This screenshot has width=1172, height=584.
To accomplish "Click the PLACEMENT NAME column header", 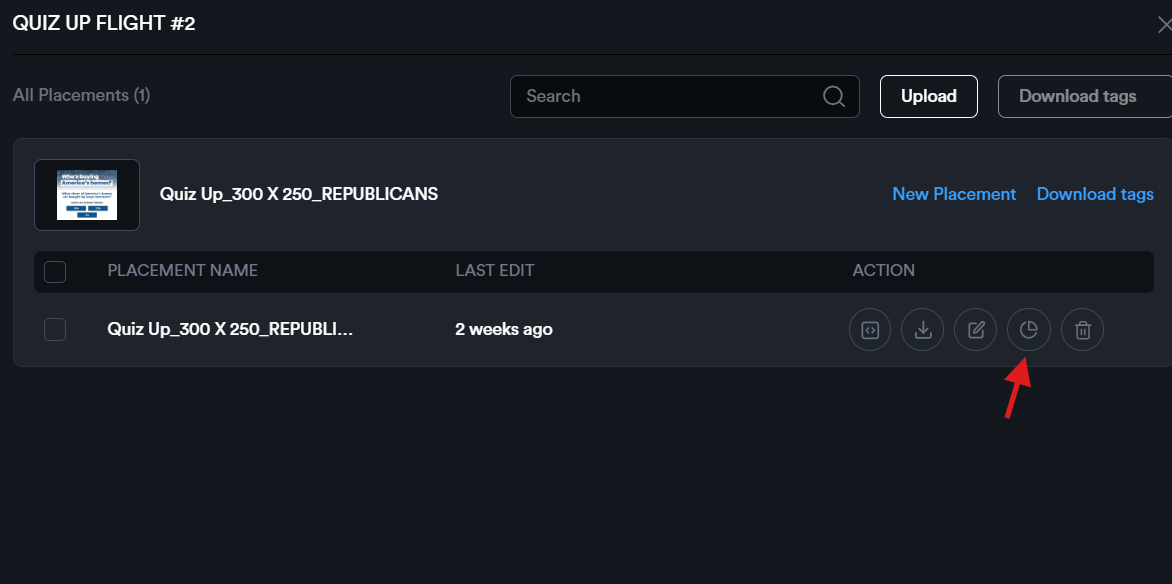I will click(182, 270).
